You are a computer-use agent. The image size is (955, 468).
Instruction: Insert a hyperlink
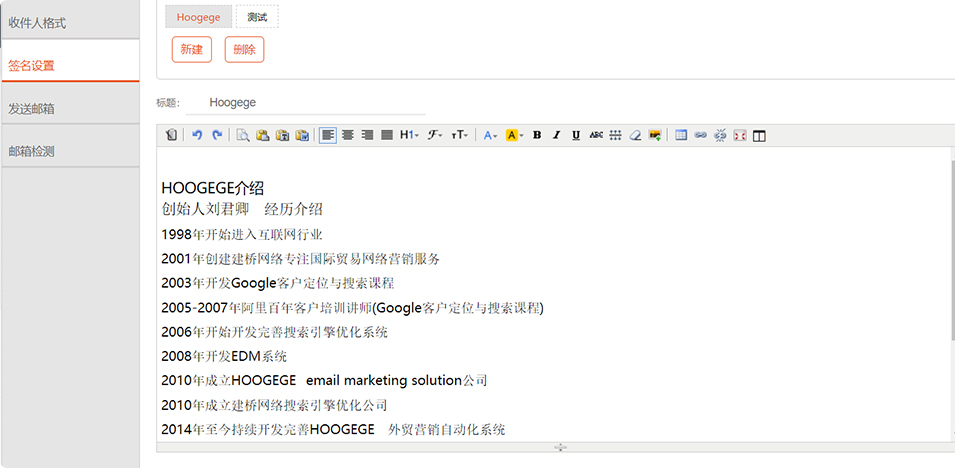(700, 135)
